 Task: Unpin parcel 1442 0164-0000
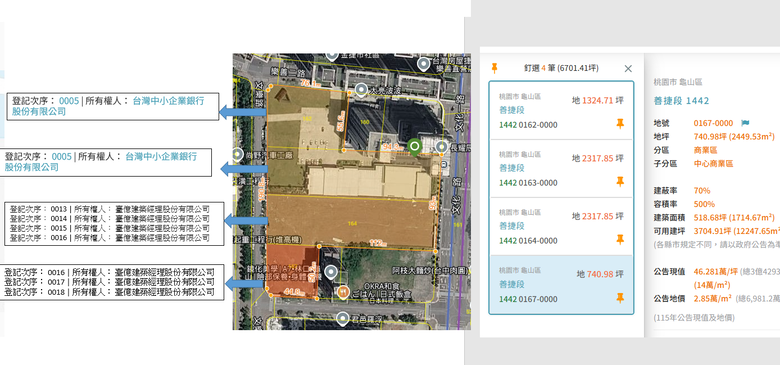tap(620, 240)
